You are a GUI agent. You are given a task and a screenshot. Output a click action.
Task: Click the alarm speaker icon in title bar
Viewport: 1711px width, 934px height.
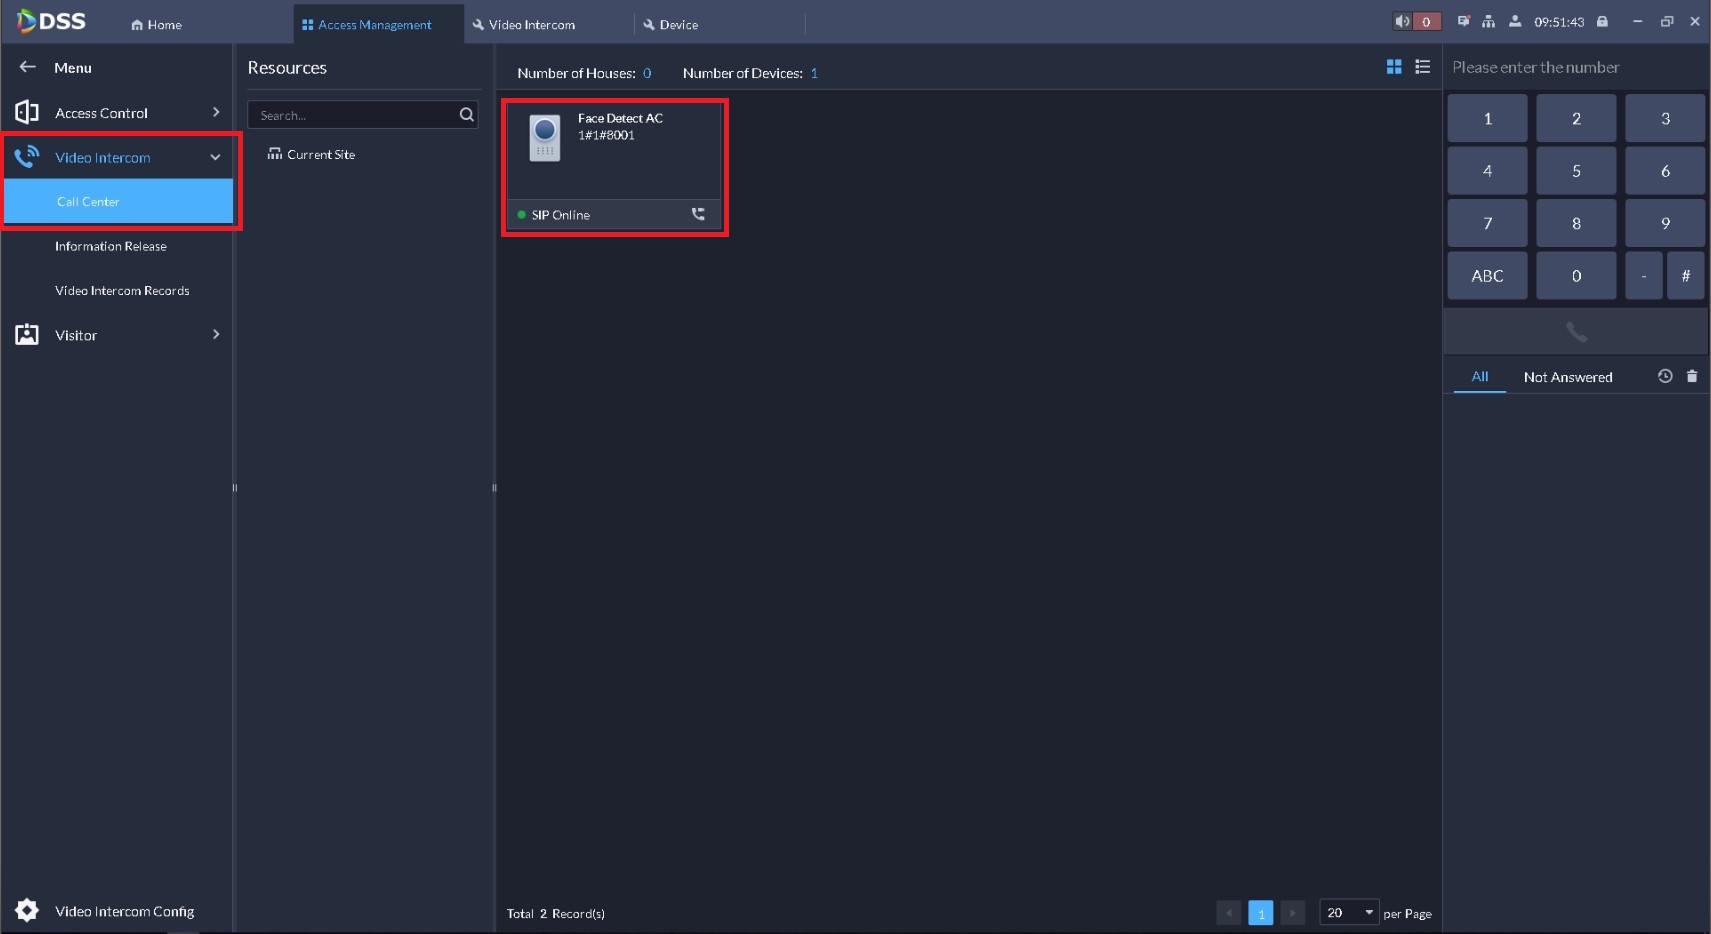pos(1403,21)
